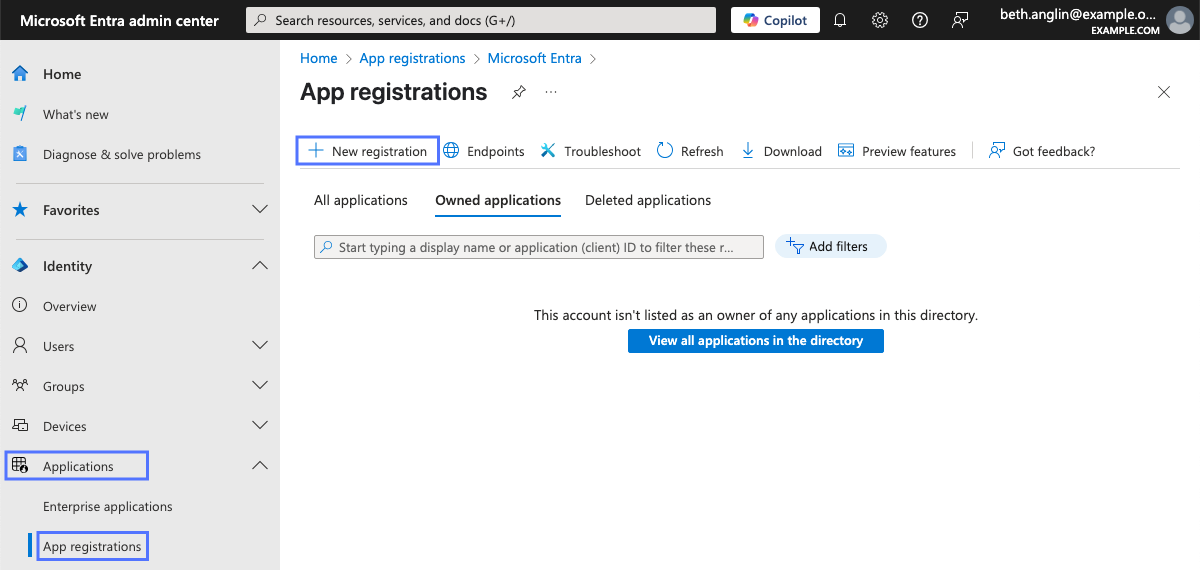1200x570 pixels.
Task: Go to the App registrations breadcrumb link
Action: (x=412, y=58)
